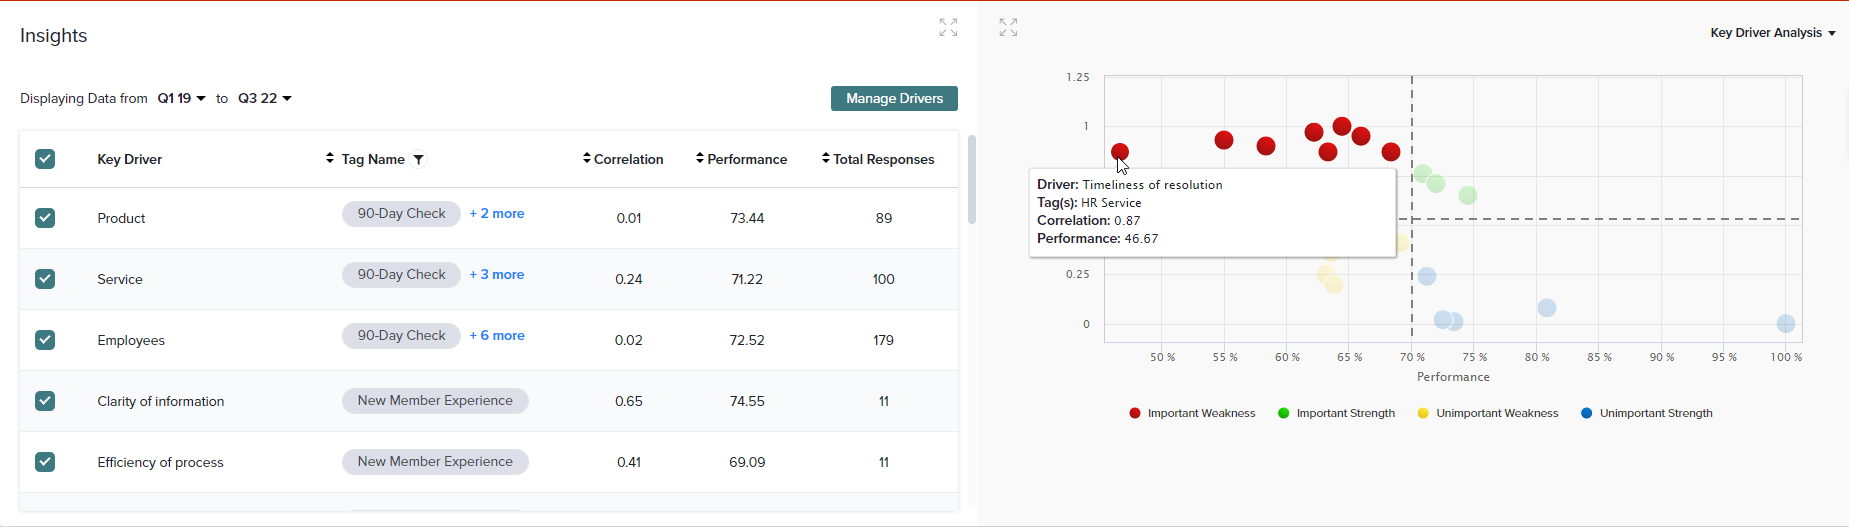Open the Q1 19 start date dropdown
Image resolution: width=1849 pixels, height=527 pixels.
coord(181,98)
